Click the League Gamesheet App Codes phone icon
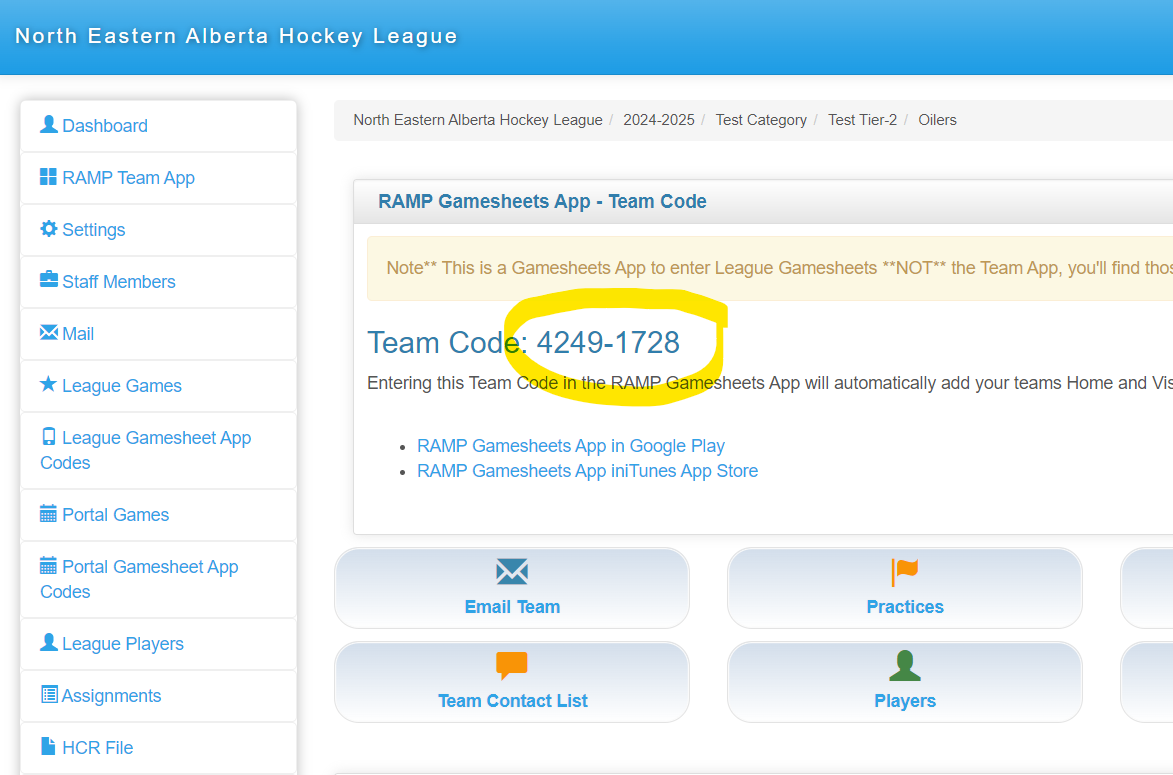 (50, 437)
